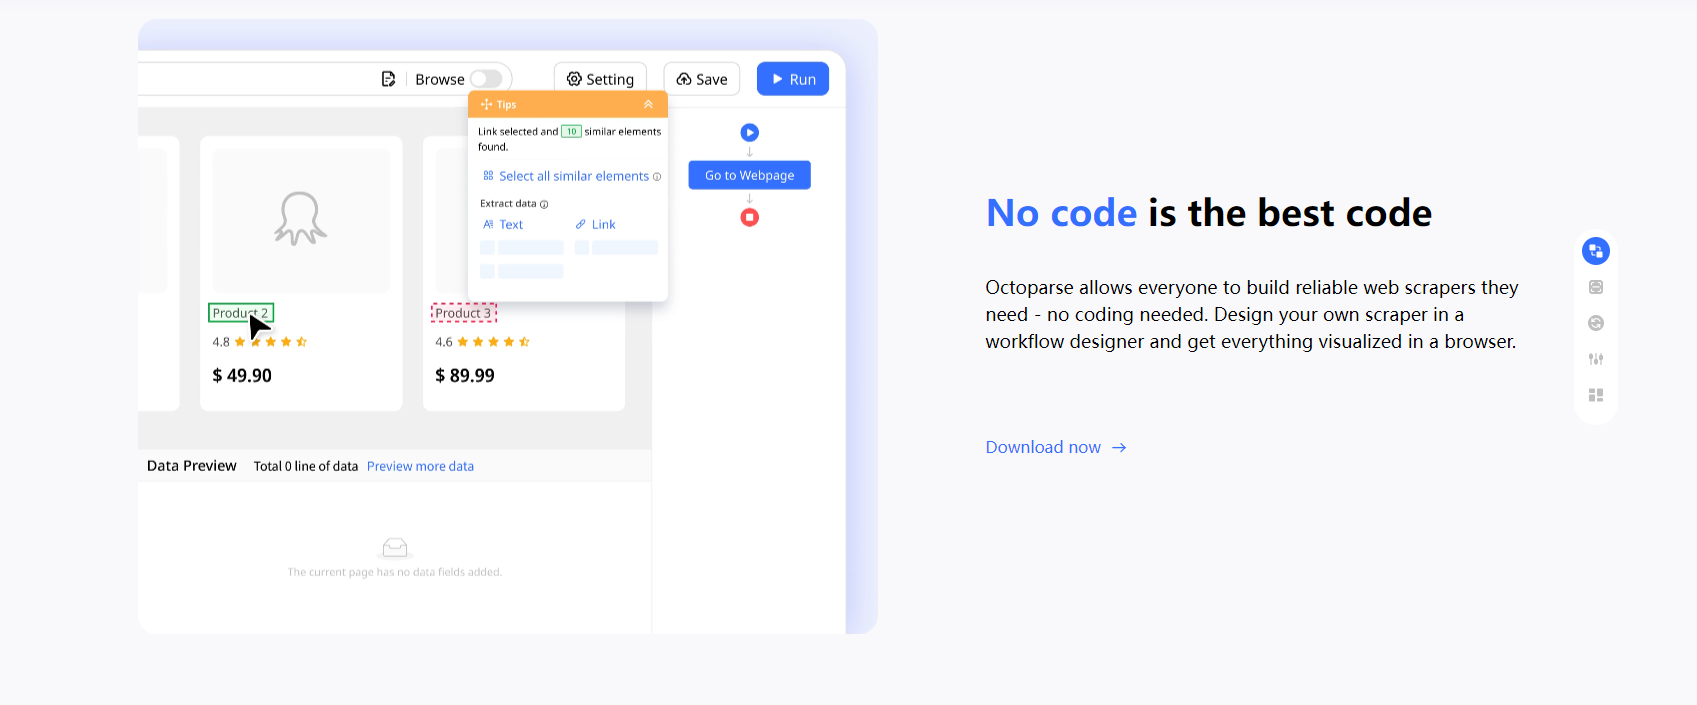The width and height of the screenshot is (1697, 705).
Task: Toggle the Browse mode switch
Action: [x=486, y=79]
